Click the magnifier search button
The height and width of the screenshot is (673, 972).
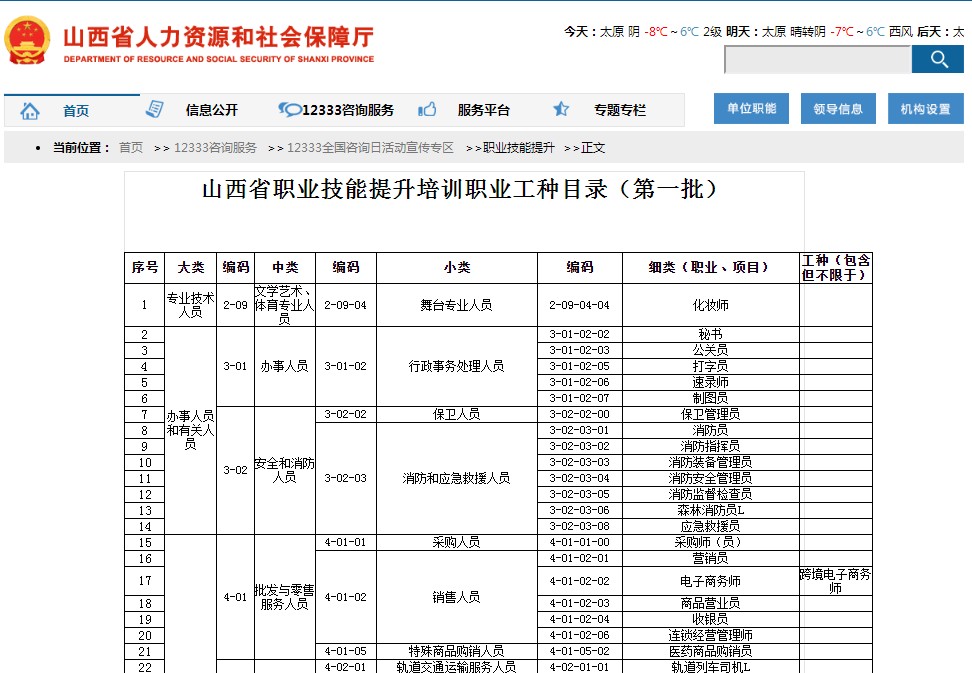[938, 60]
